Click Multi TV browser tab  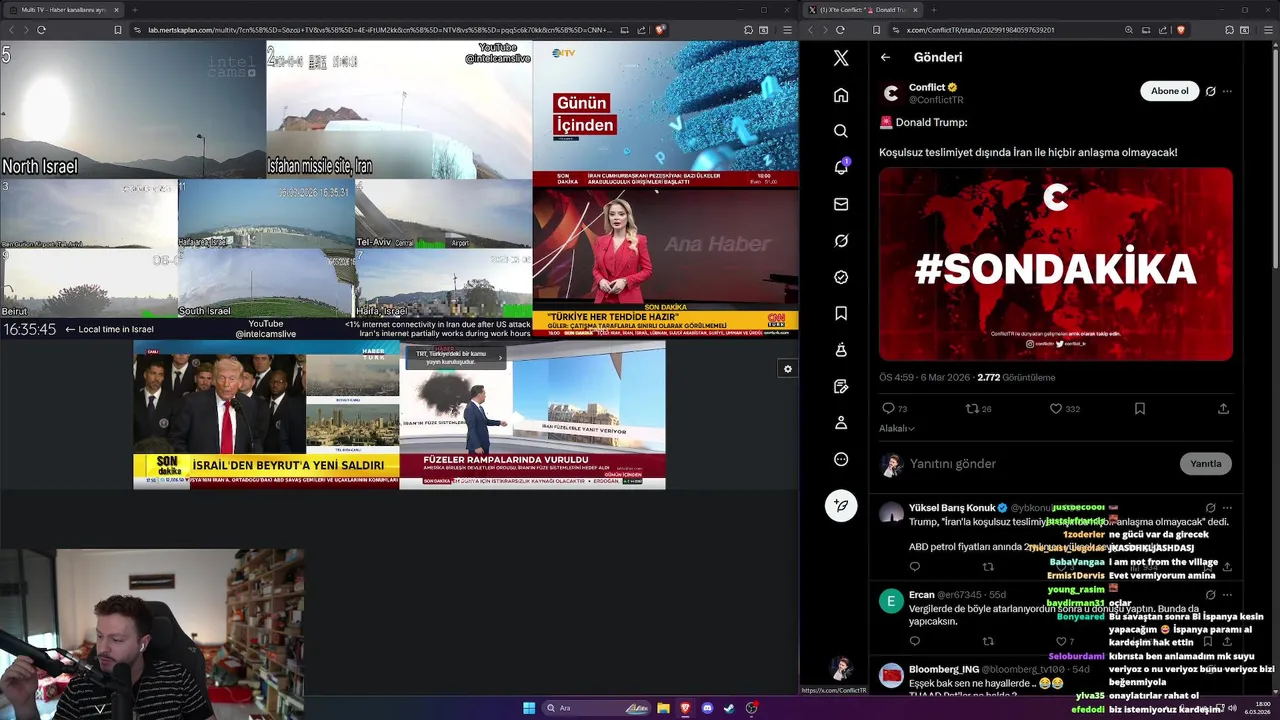click(62, 10)
